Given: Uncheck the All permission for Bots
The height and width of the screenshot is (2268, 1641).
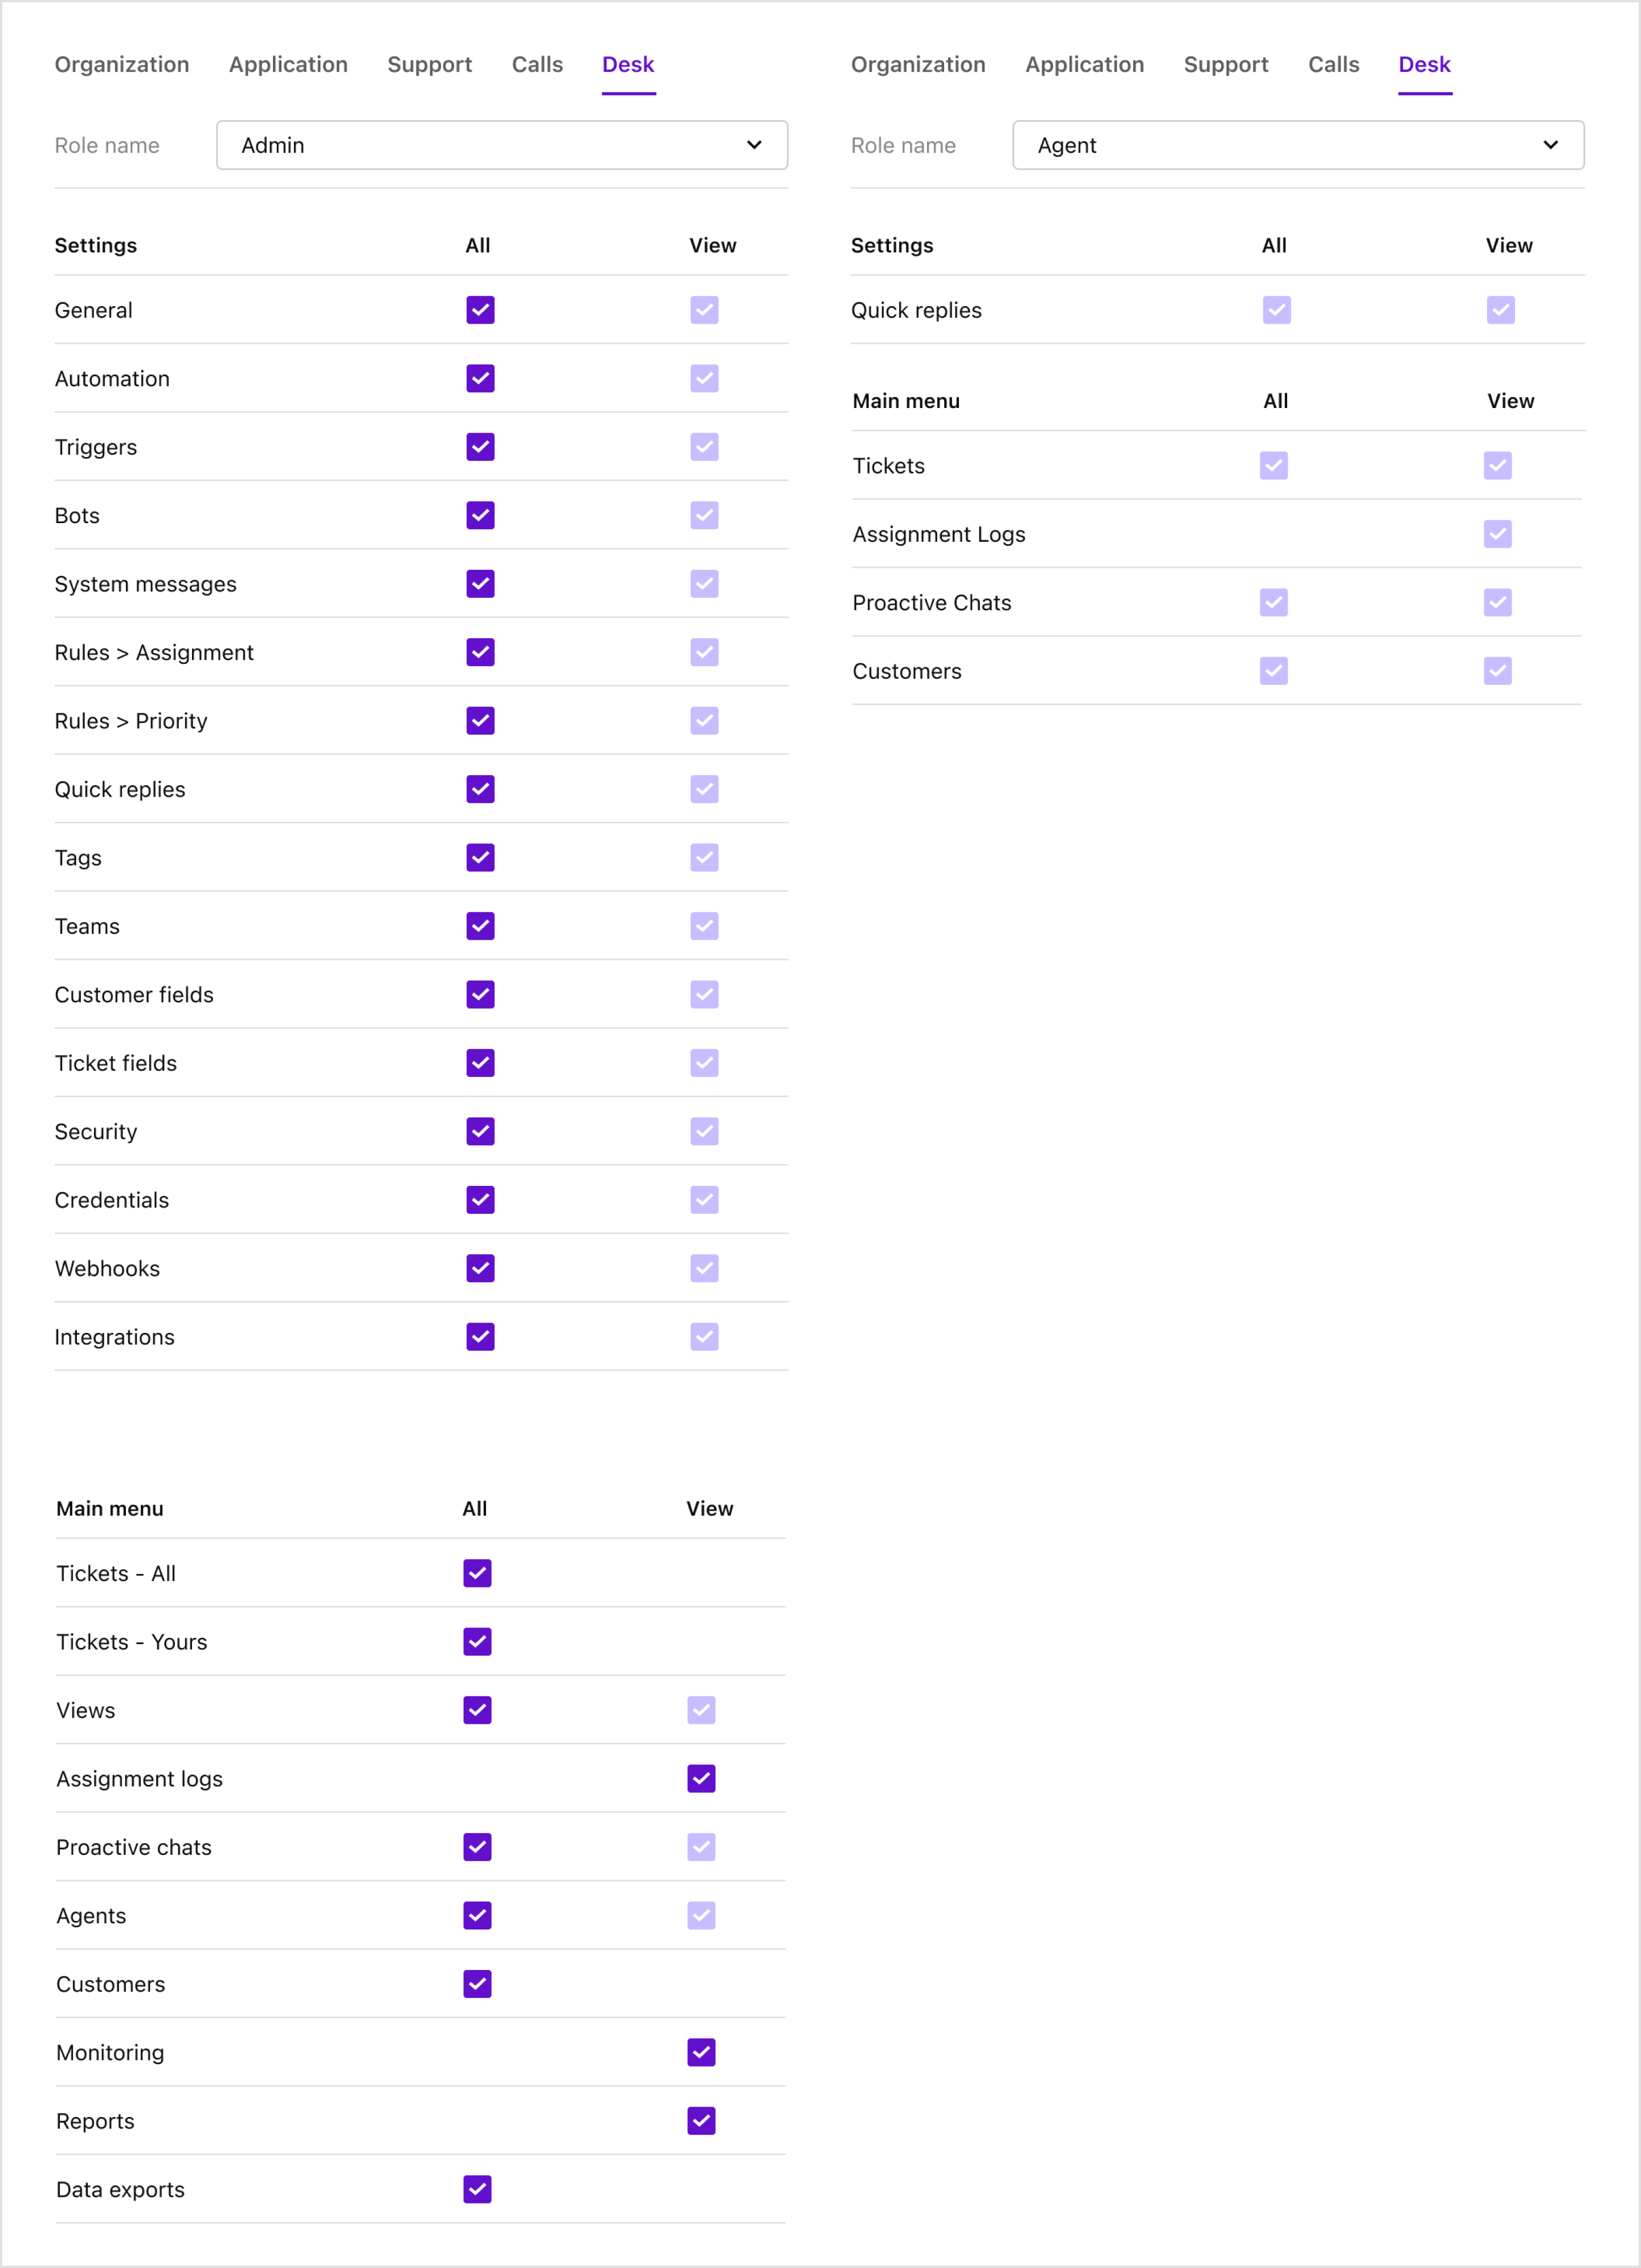Looking at the screenshot, I should pos(479,515).
